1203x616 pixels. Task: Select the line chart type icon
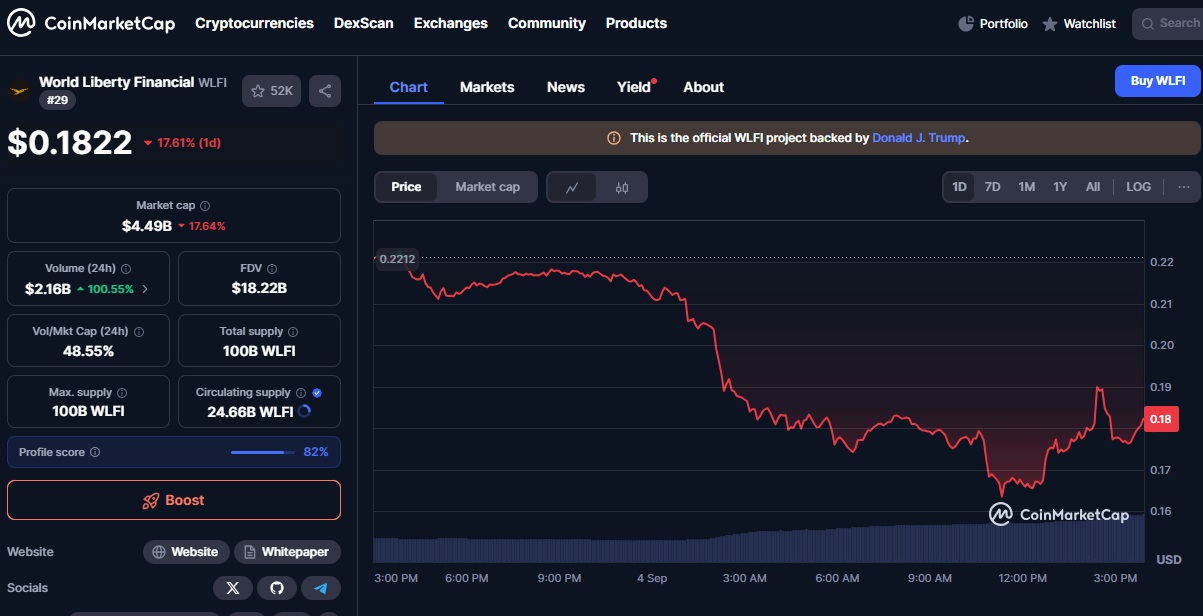coord(572,187)
